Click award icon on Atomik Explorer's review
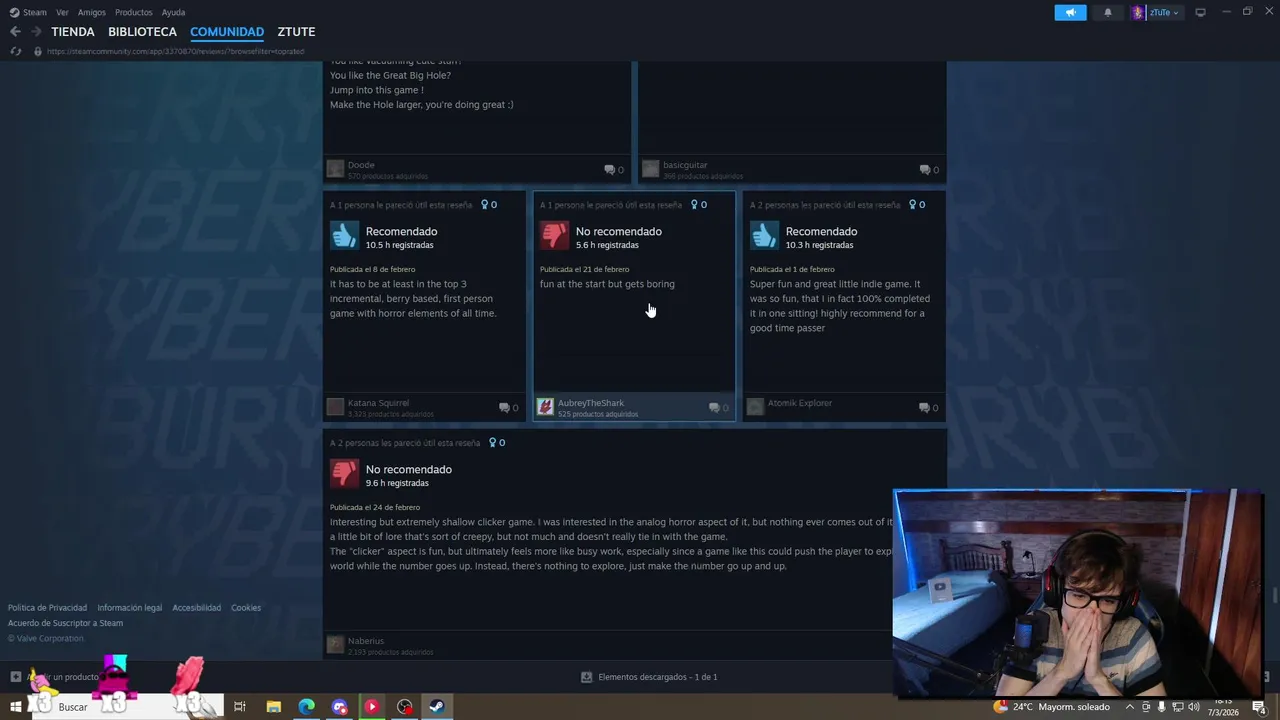The width and height of the screenshot is (1280, 720). 916,205
